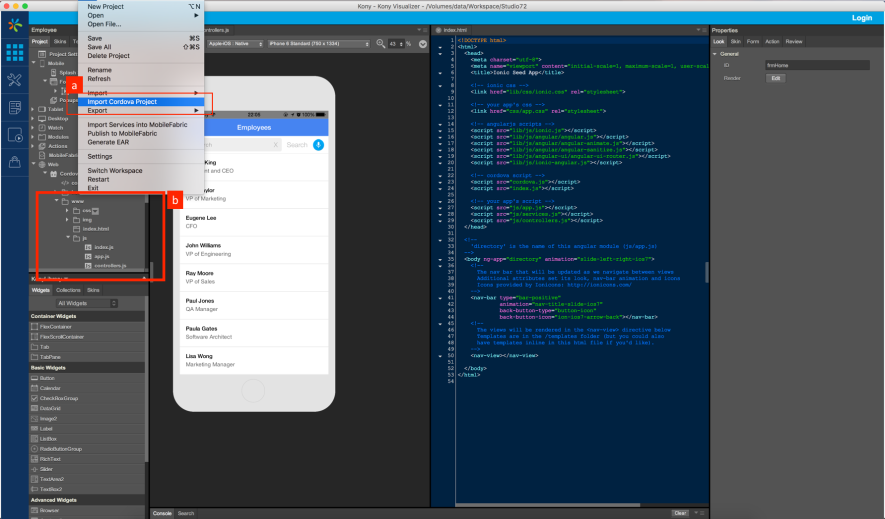The image size is (885, 519).
Task: Switch to the Search tab near Console
Action: click(186, 513)
